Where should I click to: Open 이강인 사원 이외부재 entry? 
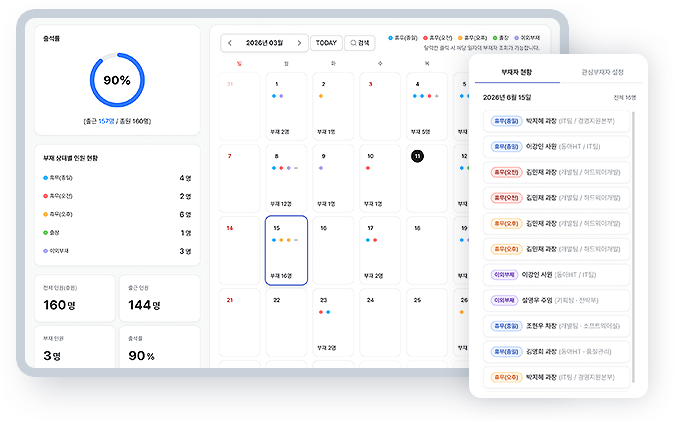[556, 275]
